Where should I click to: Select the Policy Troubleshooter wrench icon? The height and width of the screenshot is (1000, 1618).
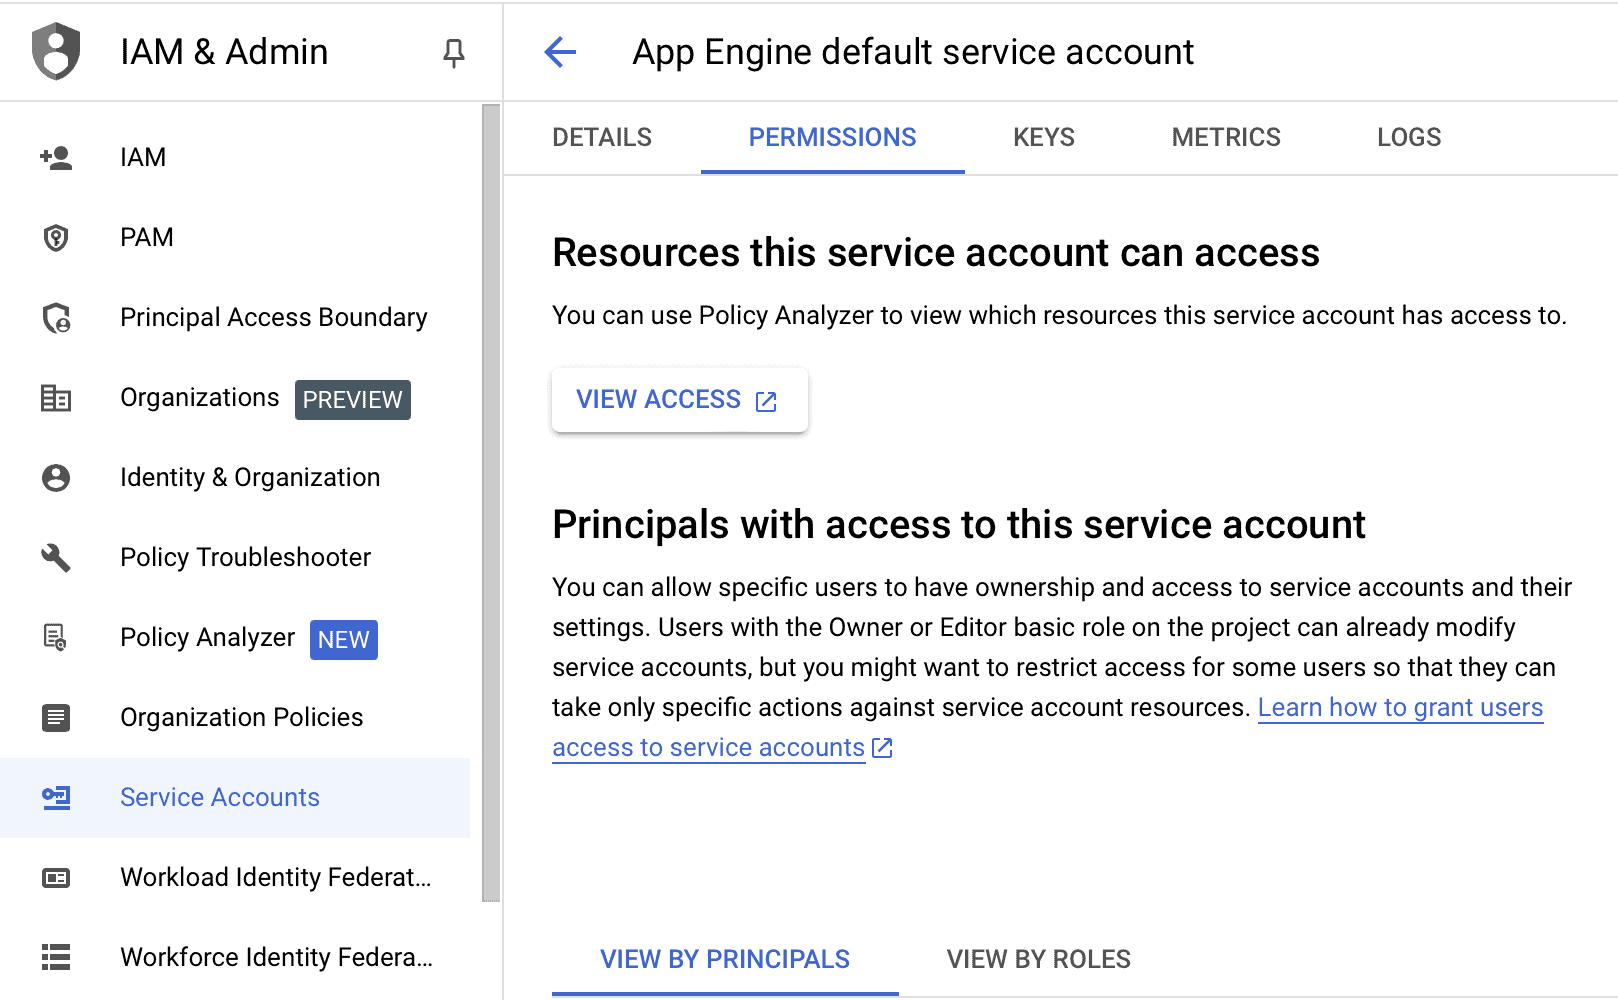tap(55, 558)
